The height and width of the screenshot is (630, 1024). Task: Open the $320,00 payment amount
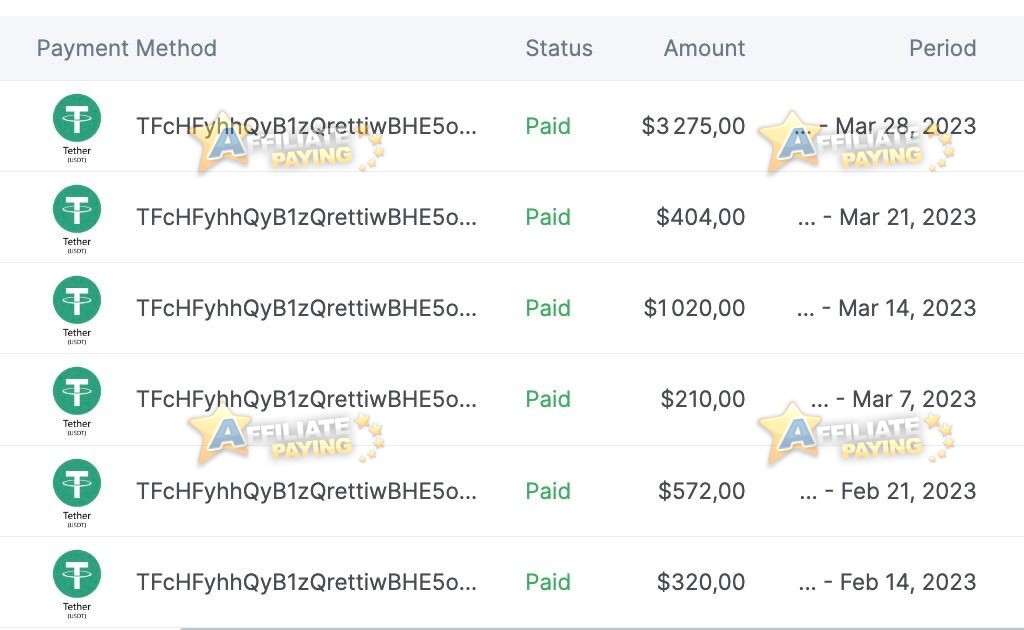tap(701, 582)
